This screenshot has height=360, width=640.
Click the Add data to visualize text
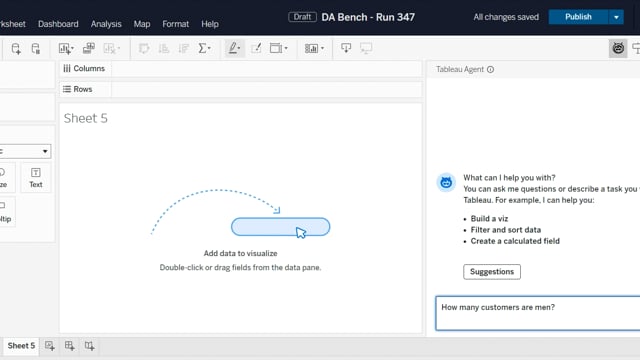coord(240,253)
